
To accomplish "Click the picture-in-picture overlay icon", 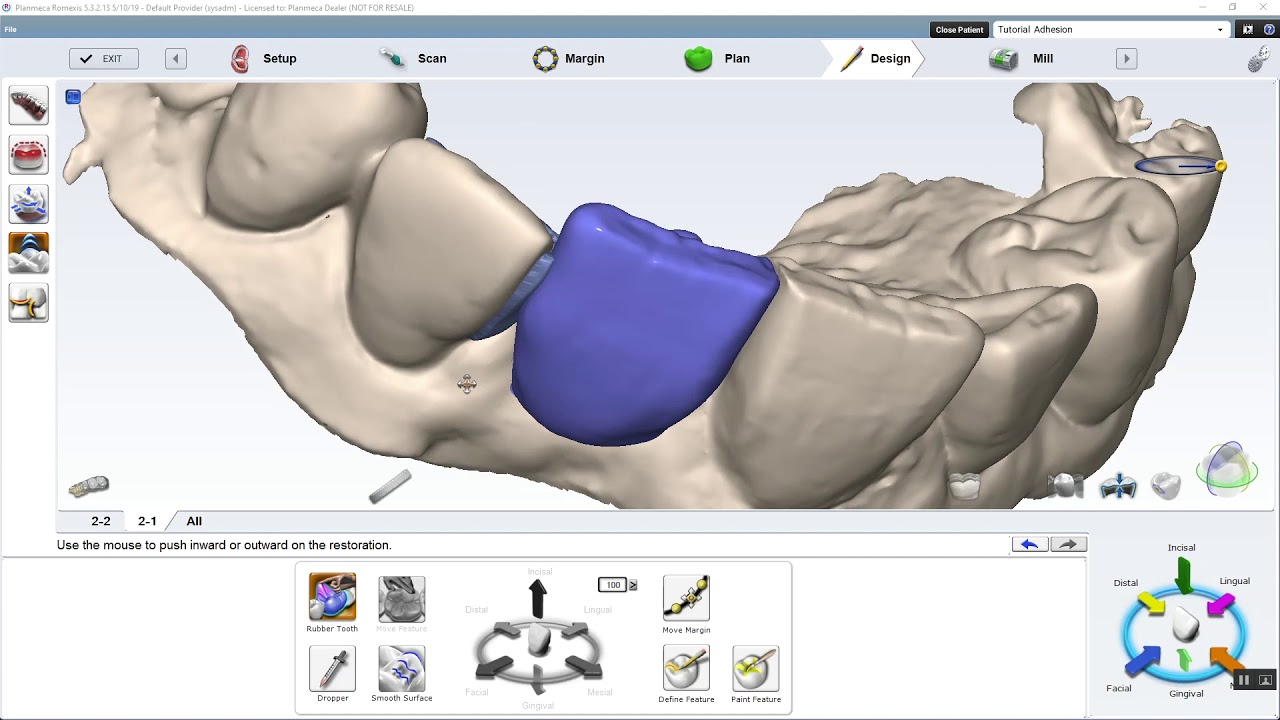I will (x=1265, y=680).
